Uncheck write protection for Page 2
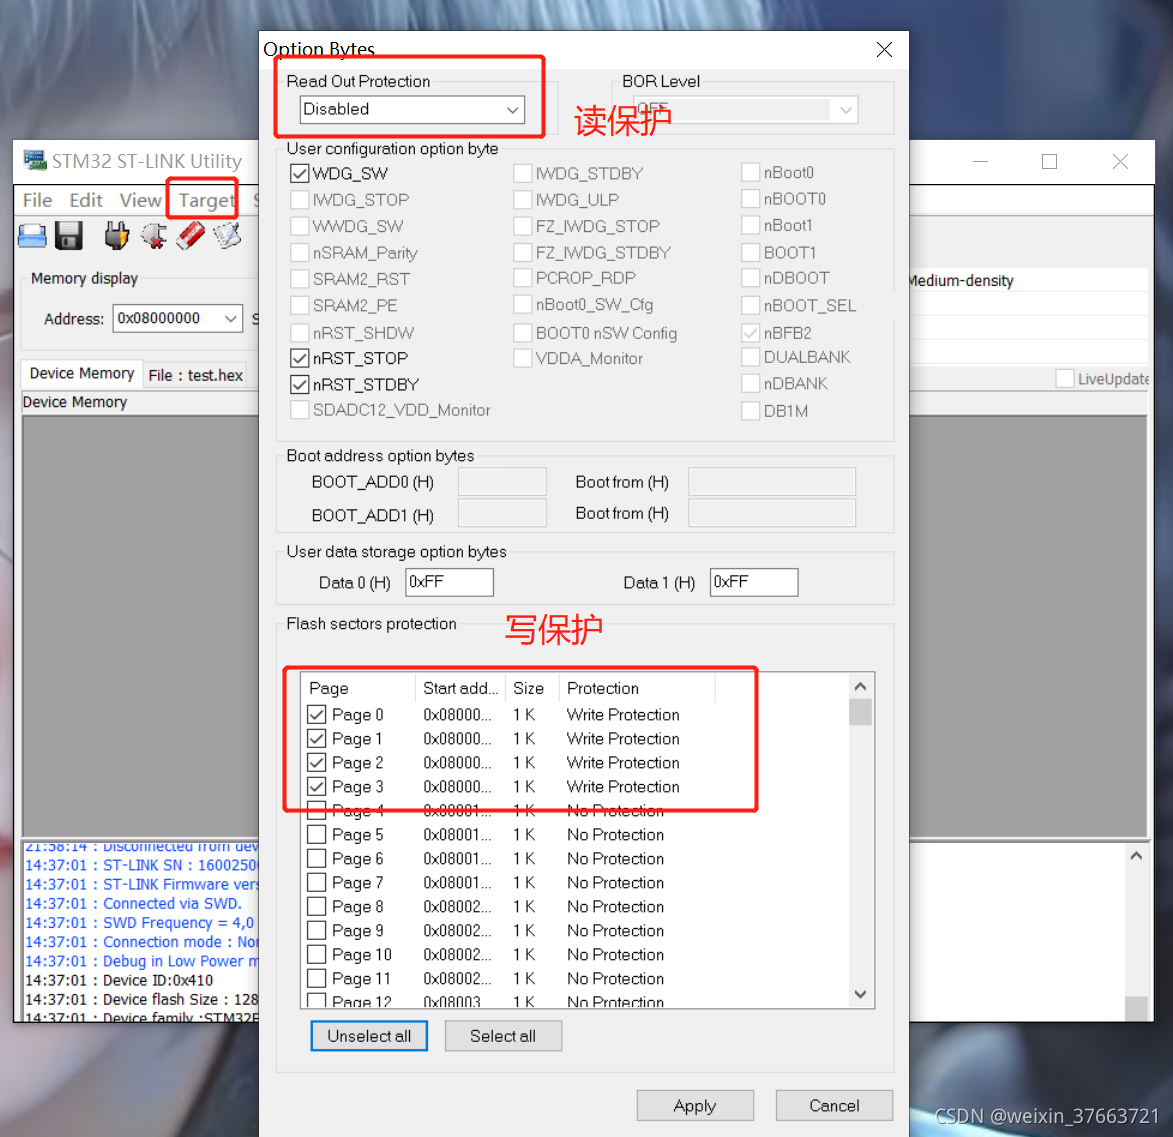 coord(316,762)
